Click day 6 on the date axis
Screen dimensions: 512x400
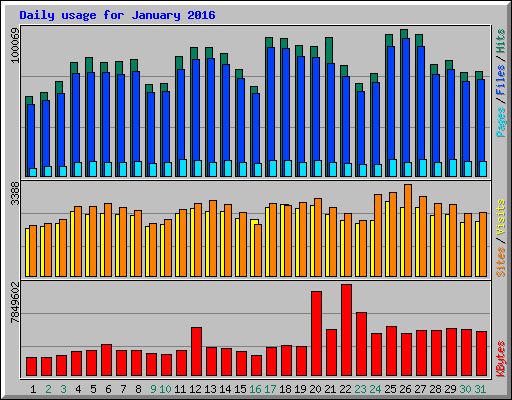108,389
